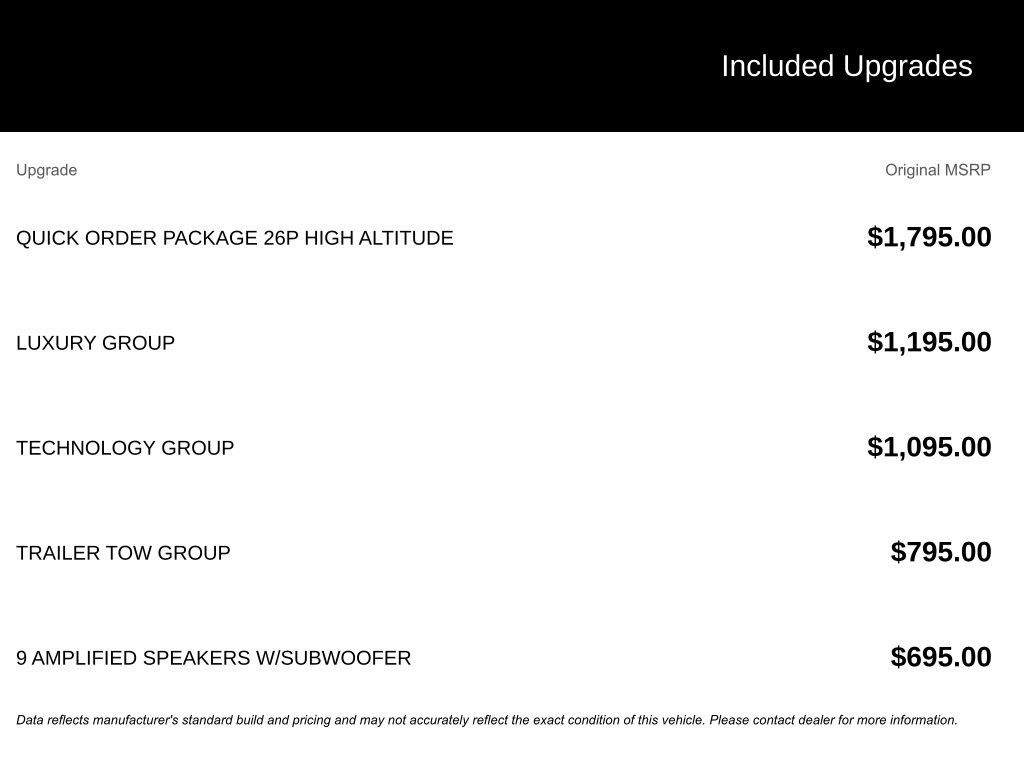The width and height of the screenshot is (1024, 768).
Task: Click the Included Upgrades heading
Action: pyautogui.click(x=846, y=66)
